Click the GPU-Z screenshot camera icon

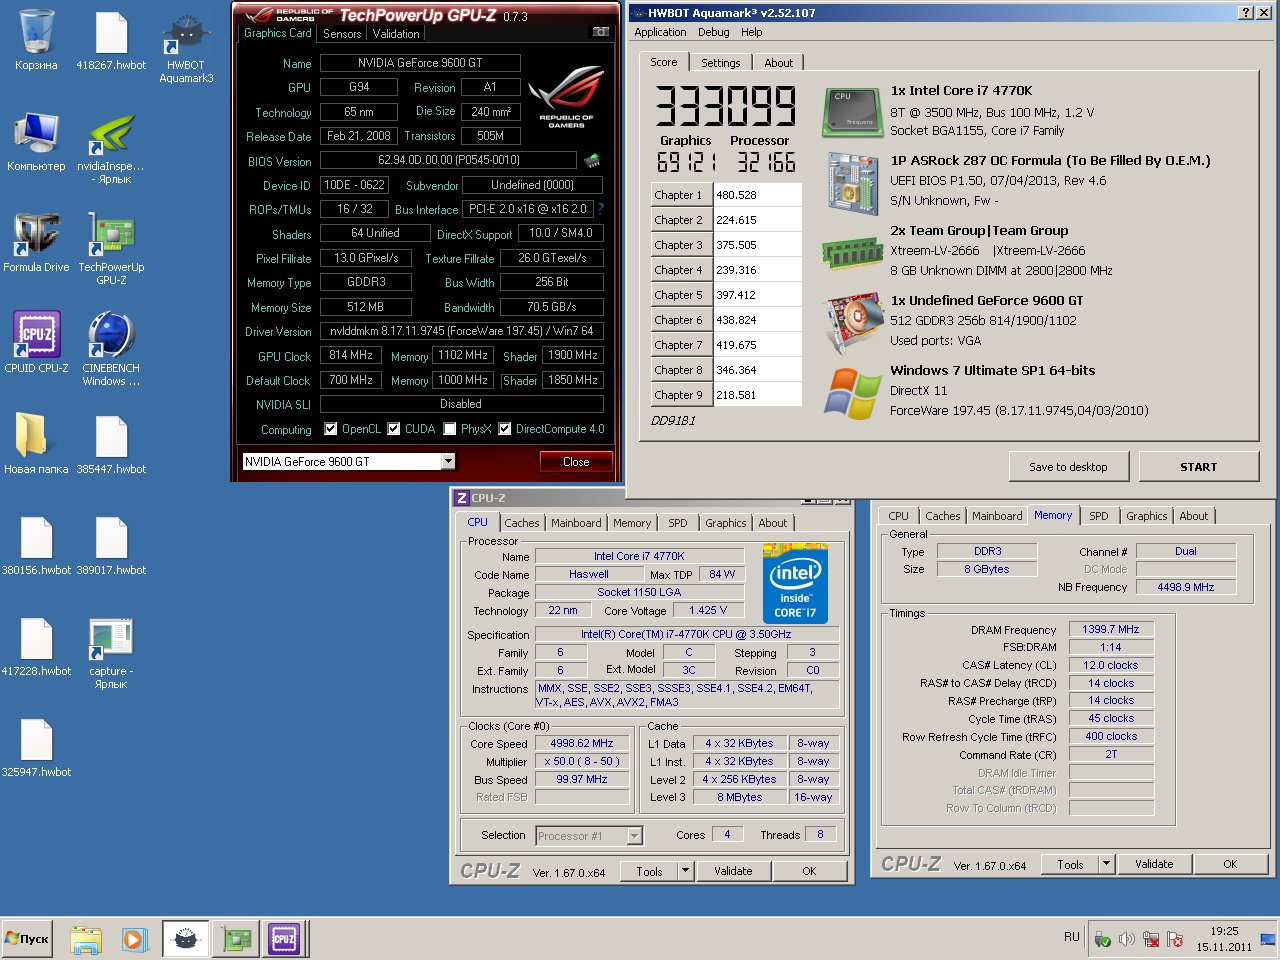tap(600, 32)
